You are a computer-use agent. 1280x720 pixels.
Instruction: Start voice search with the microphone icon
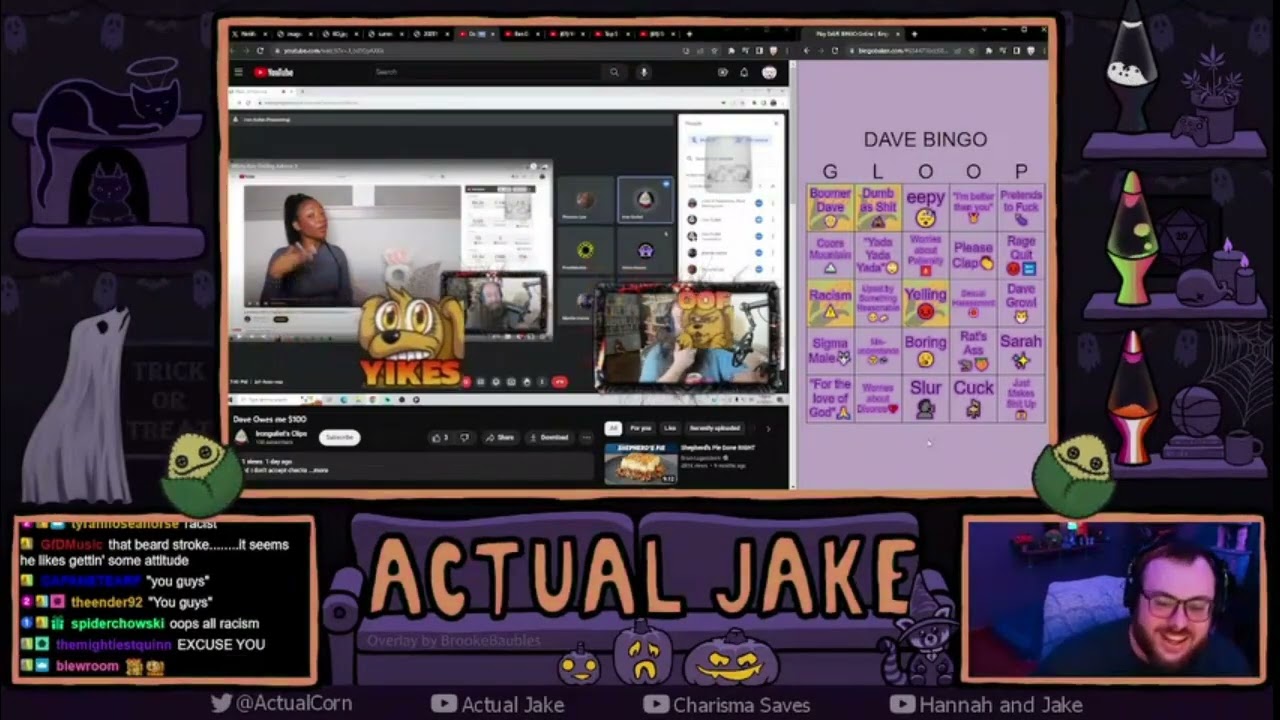643,72
